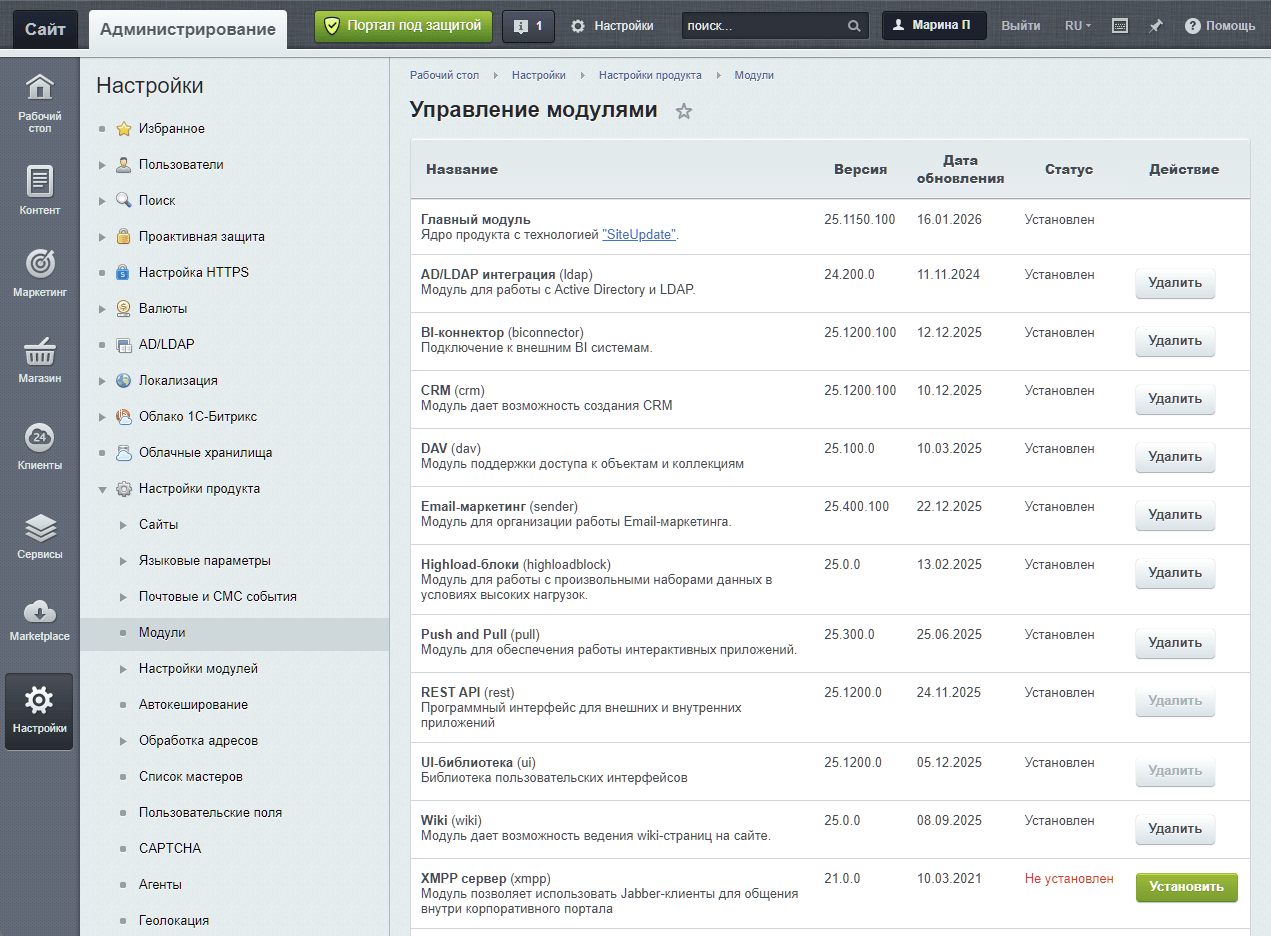Follow the SiteUpdate link

tap(639, 235)
